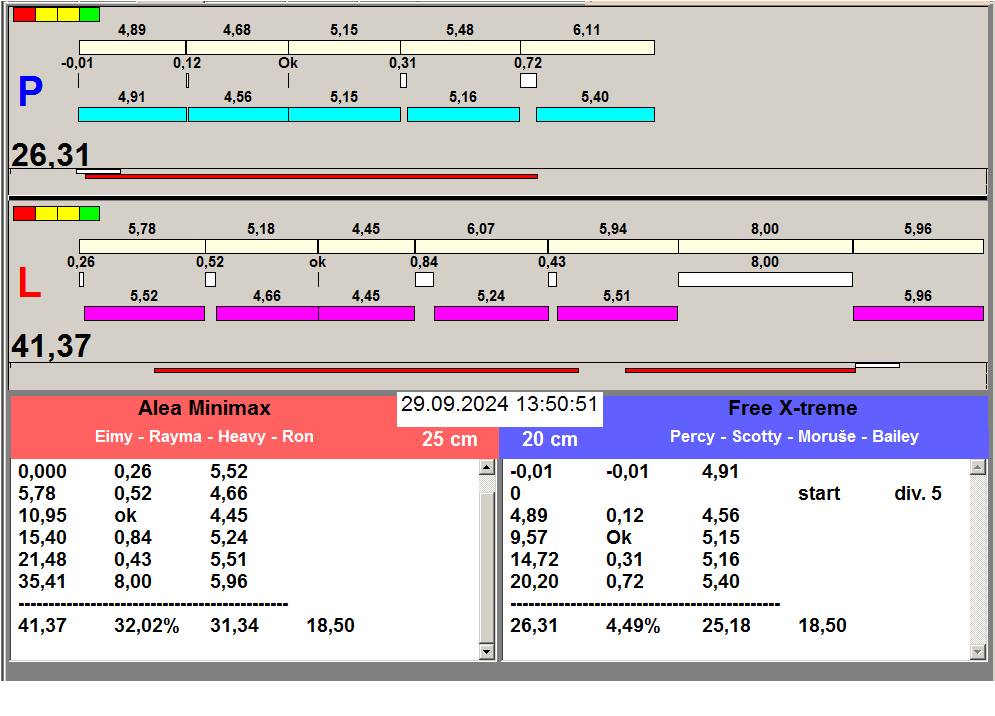Screen dimensions: 995x716
Task: Click the green start light in lane L
Action: point(89,213)
